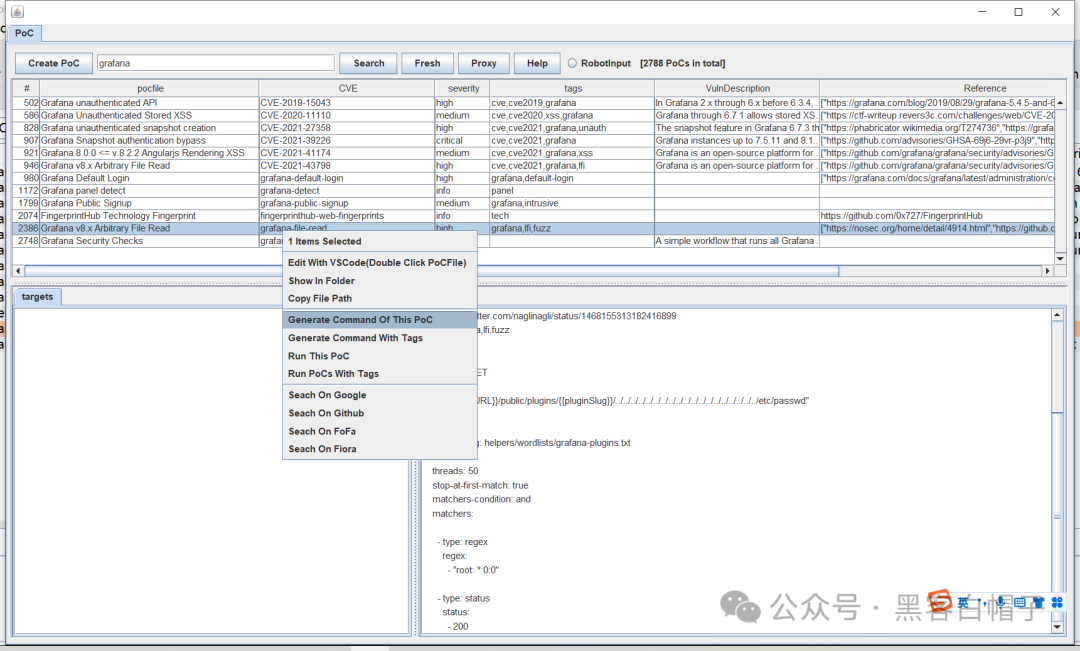
Task: Click the table's horizontal scroll right arrow
Action: (x=1048, y=271)
